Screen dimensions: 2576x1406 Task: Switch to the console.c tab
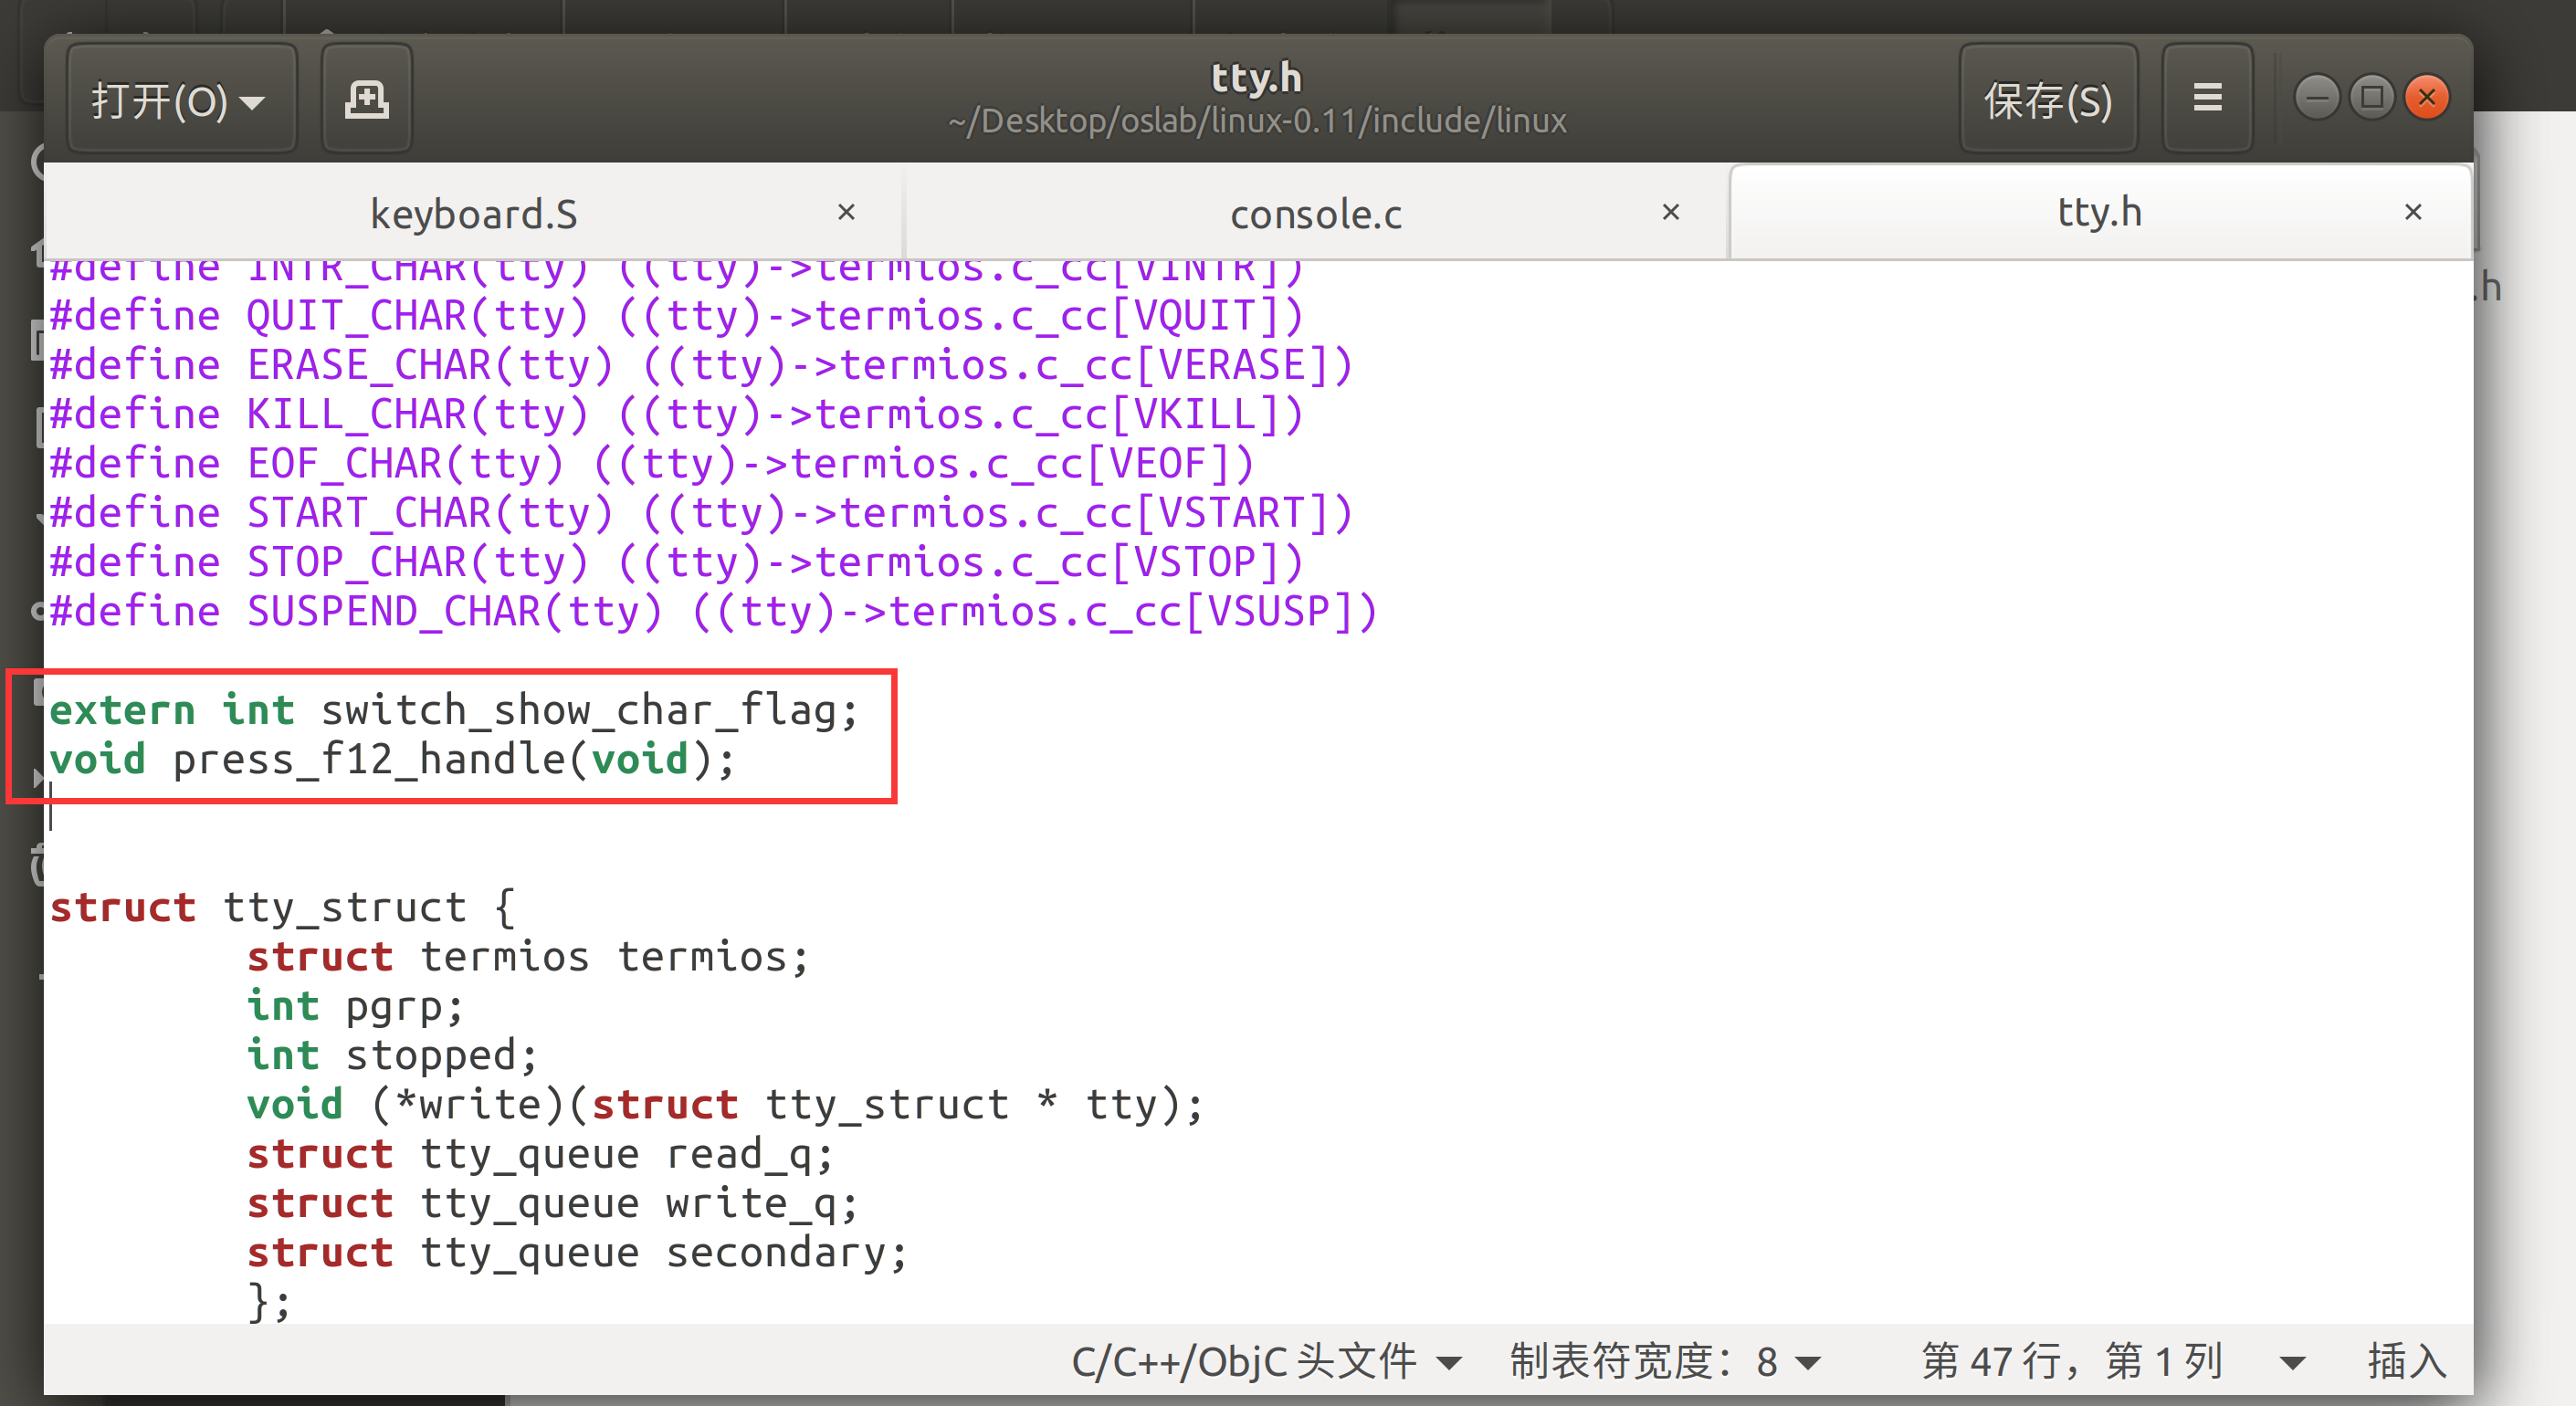click(1316, 214)
